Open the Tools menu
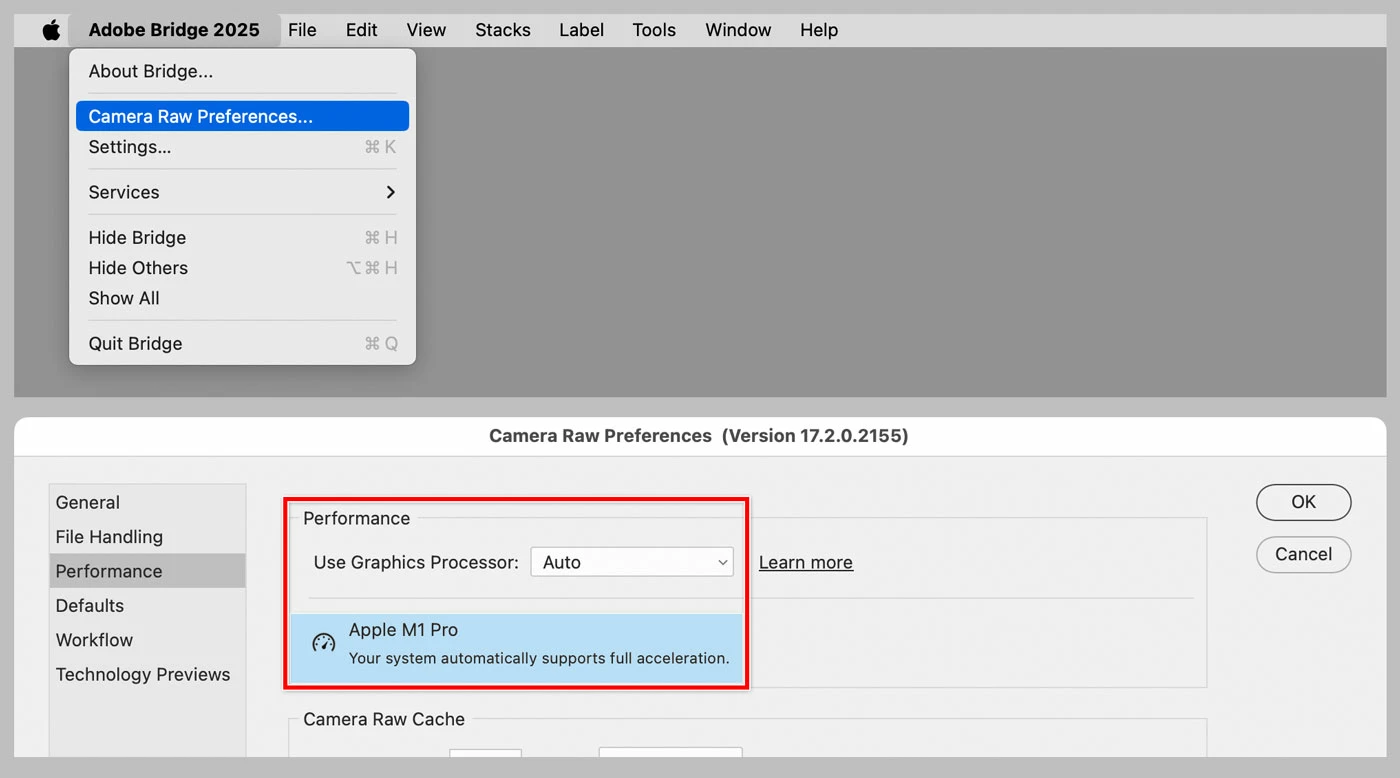1400x778 pixels. pyautogui.click(x=654, y=30)
